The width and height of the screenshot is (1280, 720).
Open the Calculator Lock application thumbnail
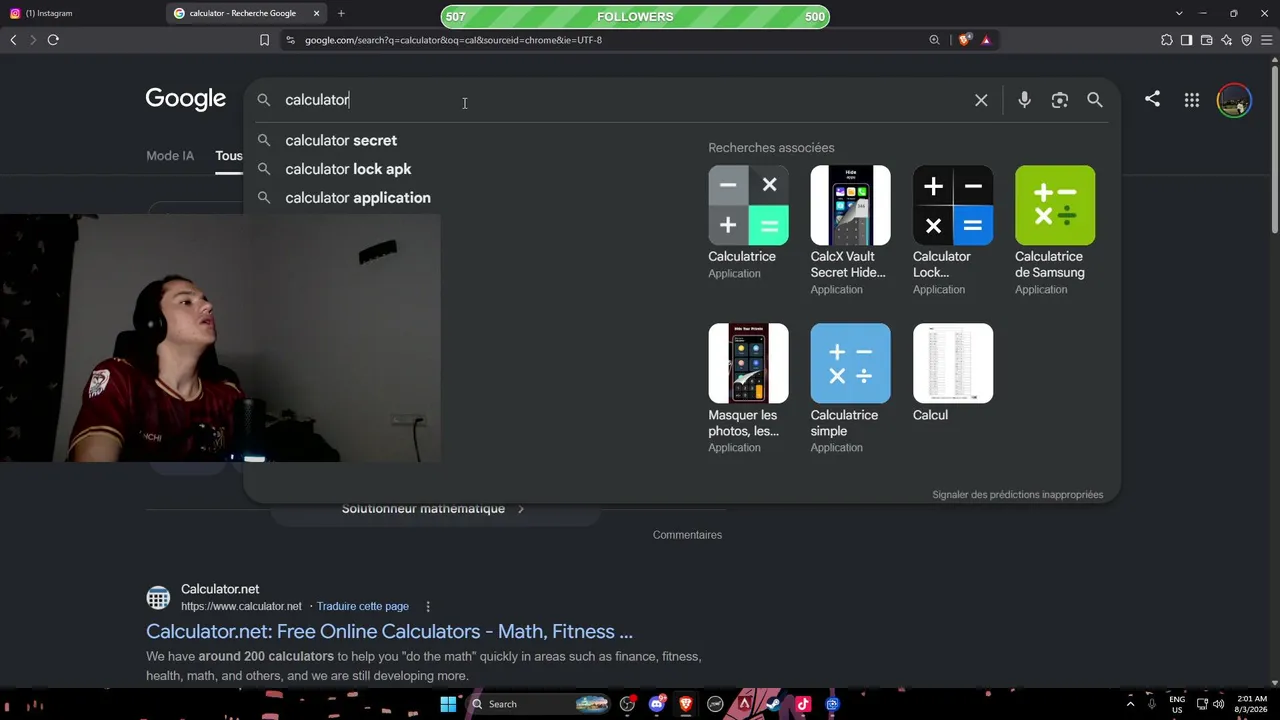953,205
